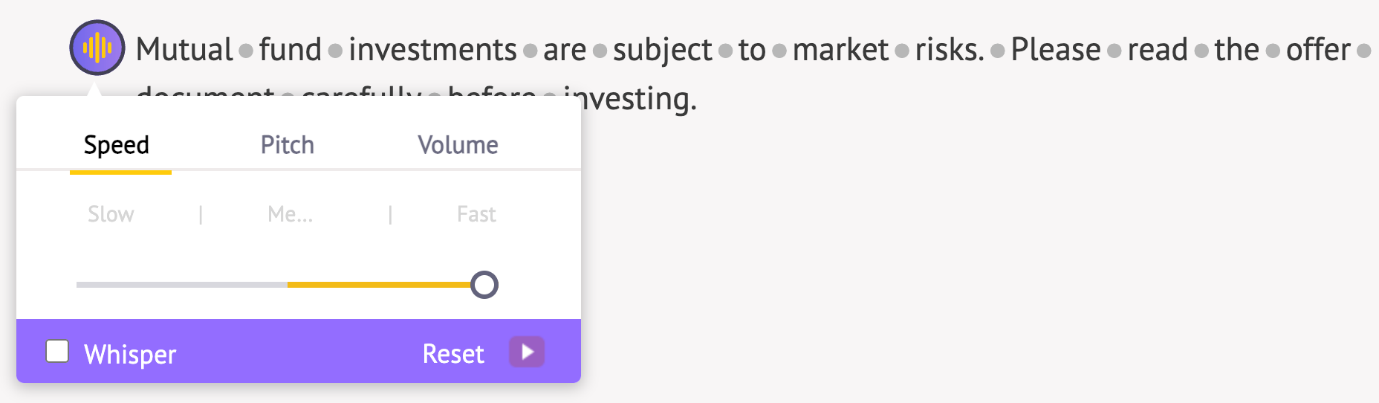Image resolution: width=1379 pixels, height=403 pixels.
Task: Enable the Whisper checkbox
Action: [58, 352]
